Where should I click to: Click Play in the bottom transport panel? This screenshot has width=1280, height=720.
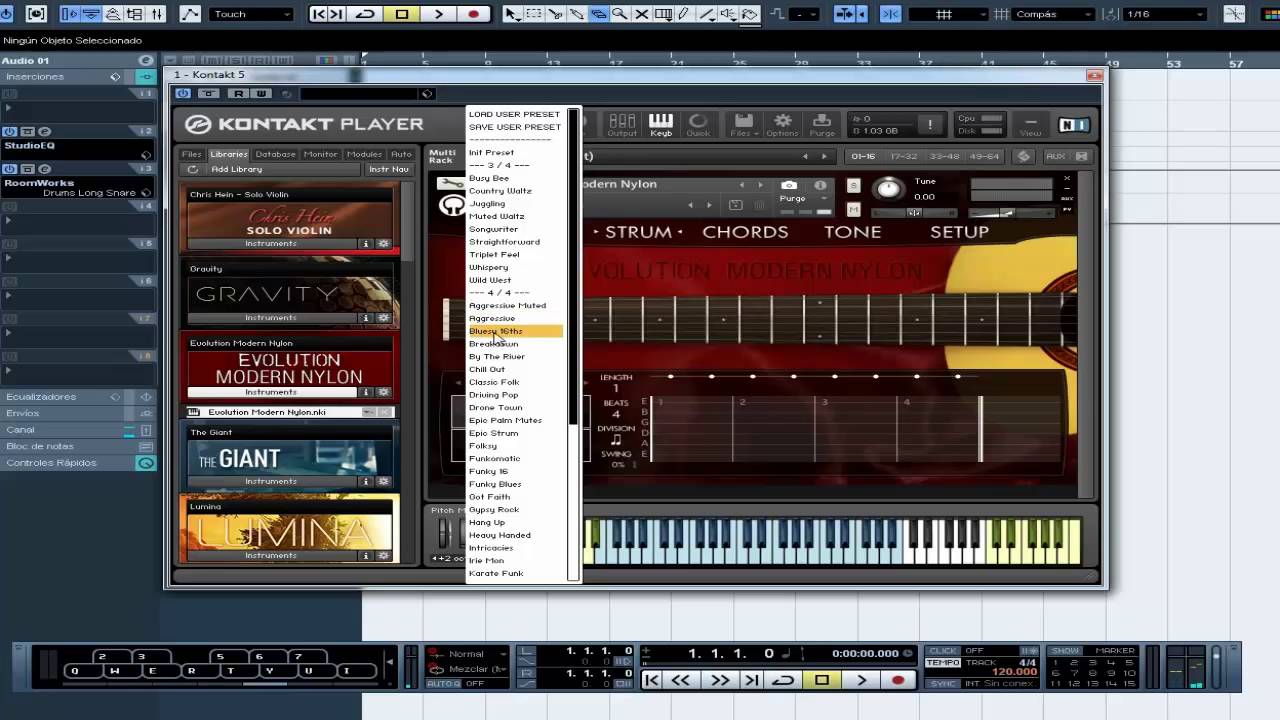[x=861, y=680]
